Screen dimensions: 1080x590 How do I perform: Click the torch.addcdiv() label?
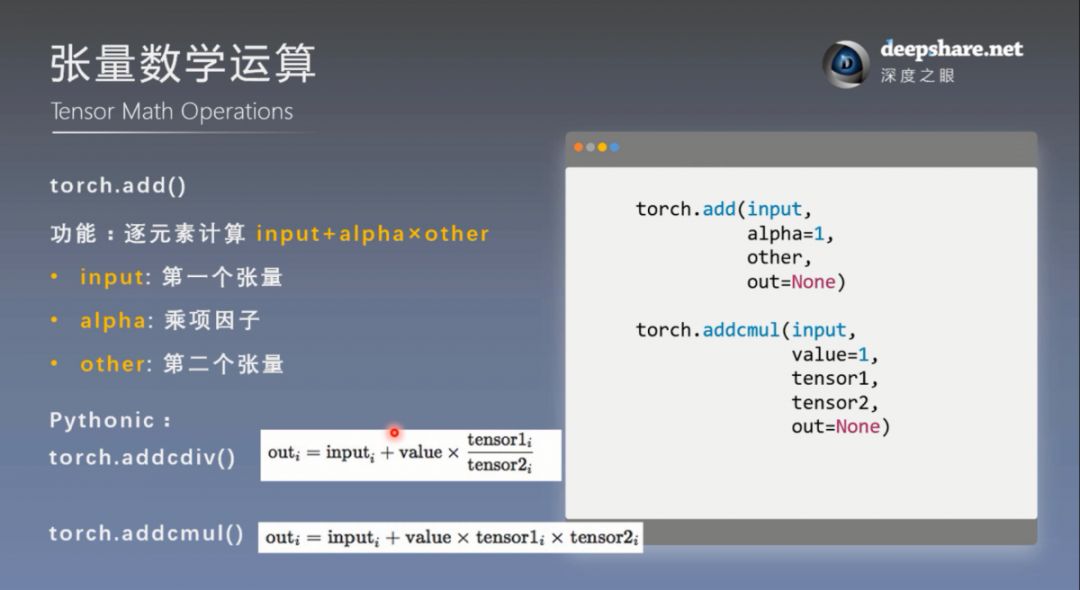pos(142,459)
